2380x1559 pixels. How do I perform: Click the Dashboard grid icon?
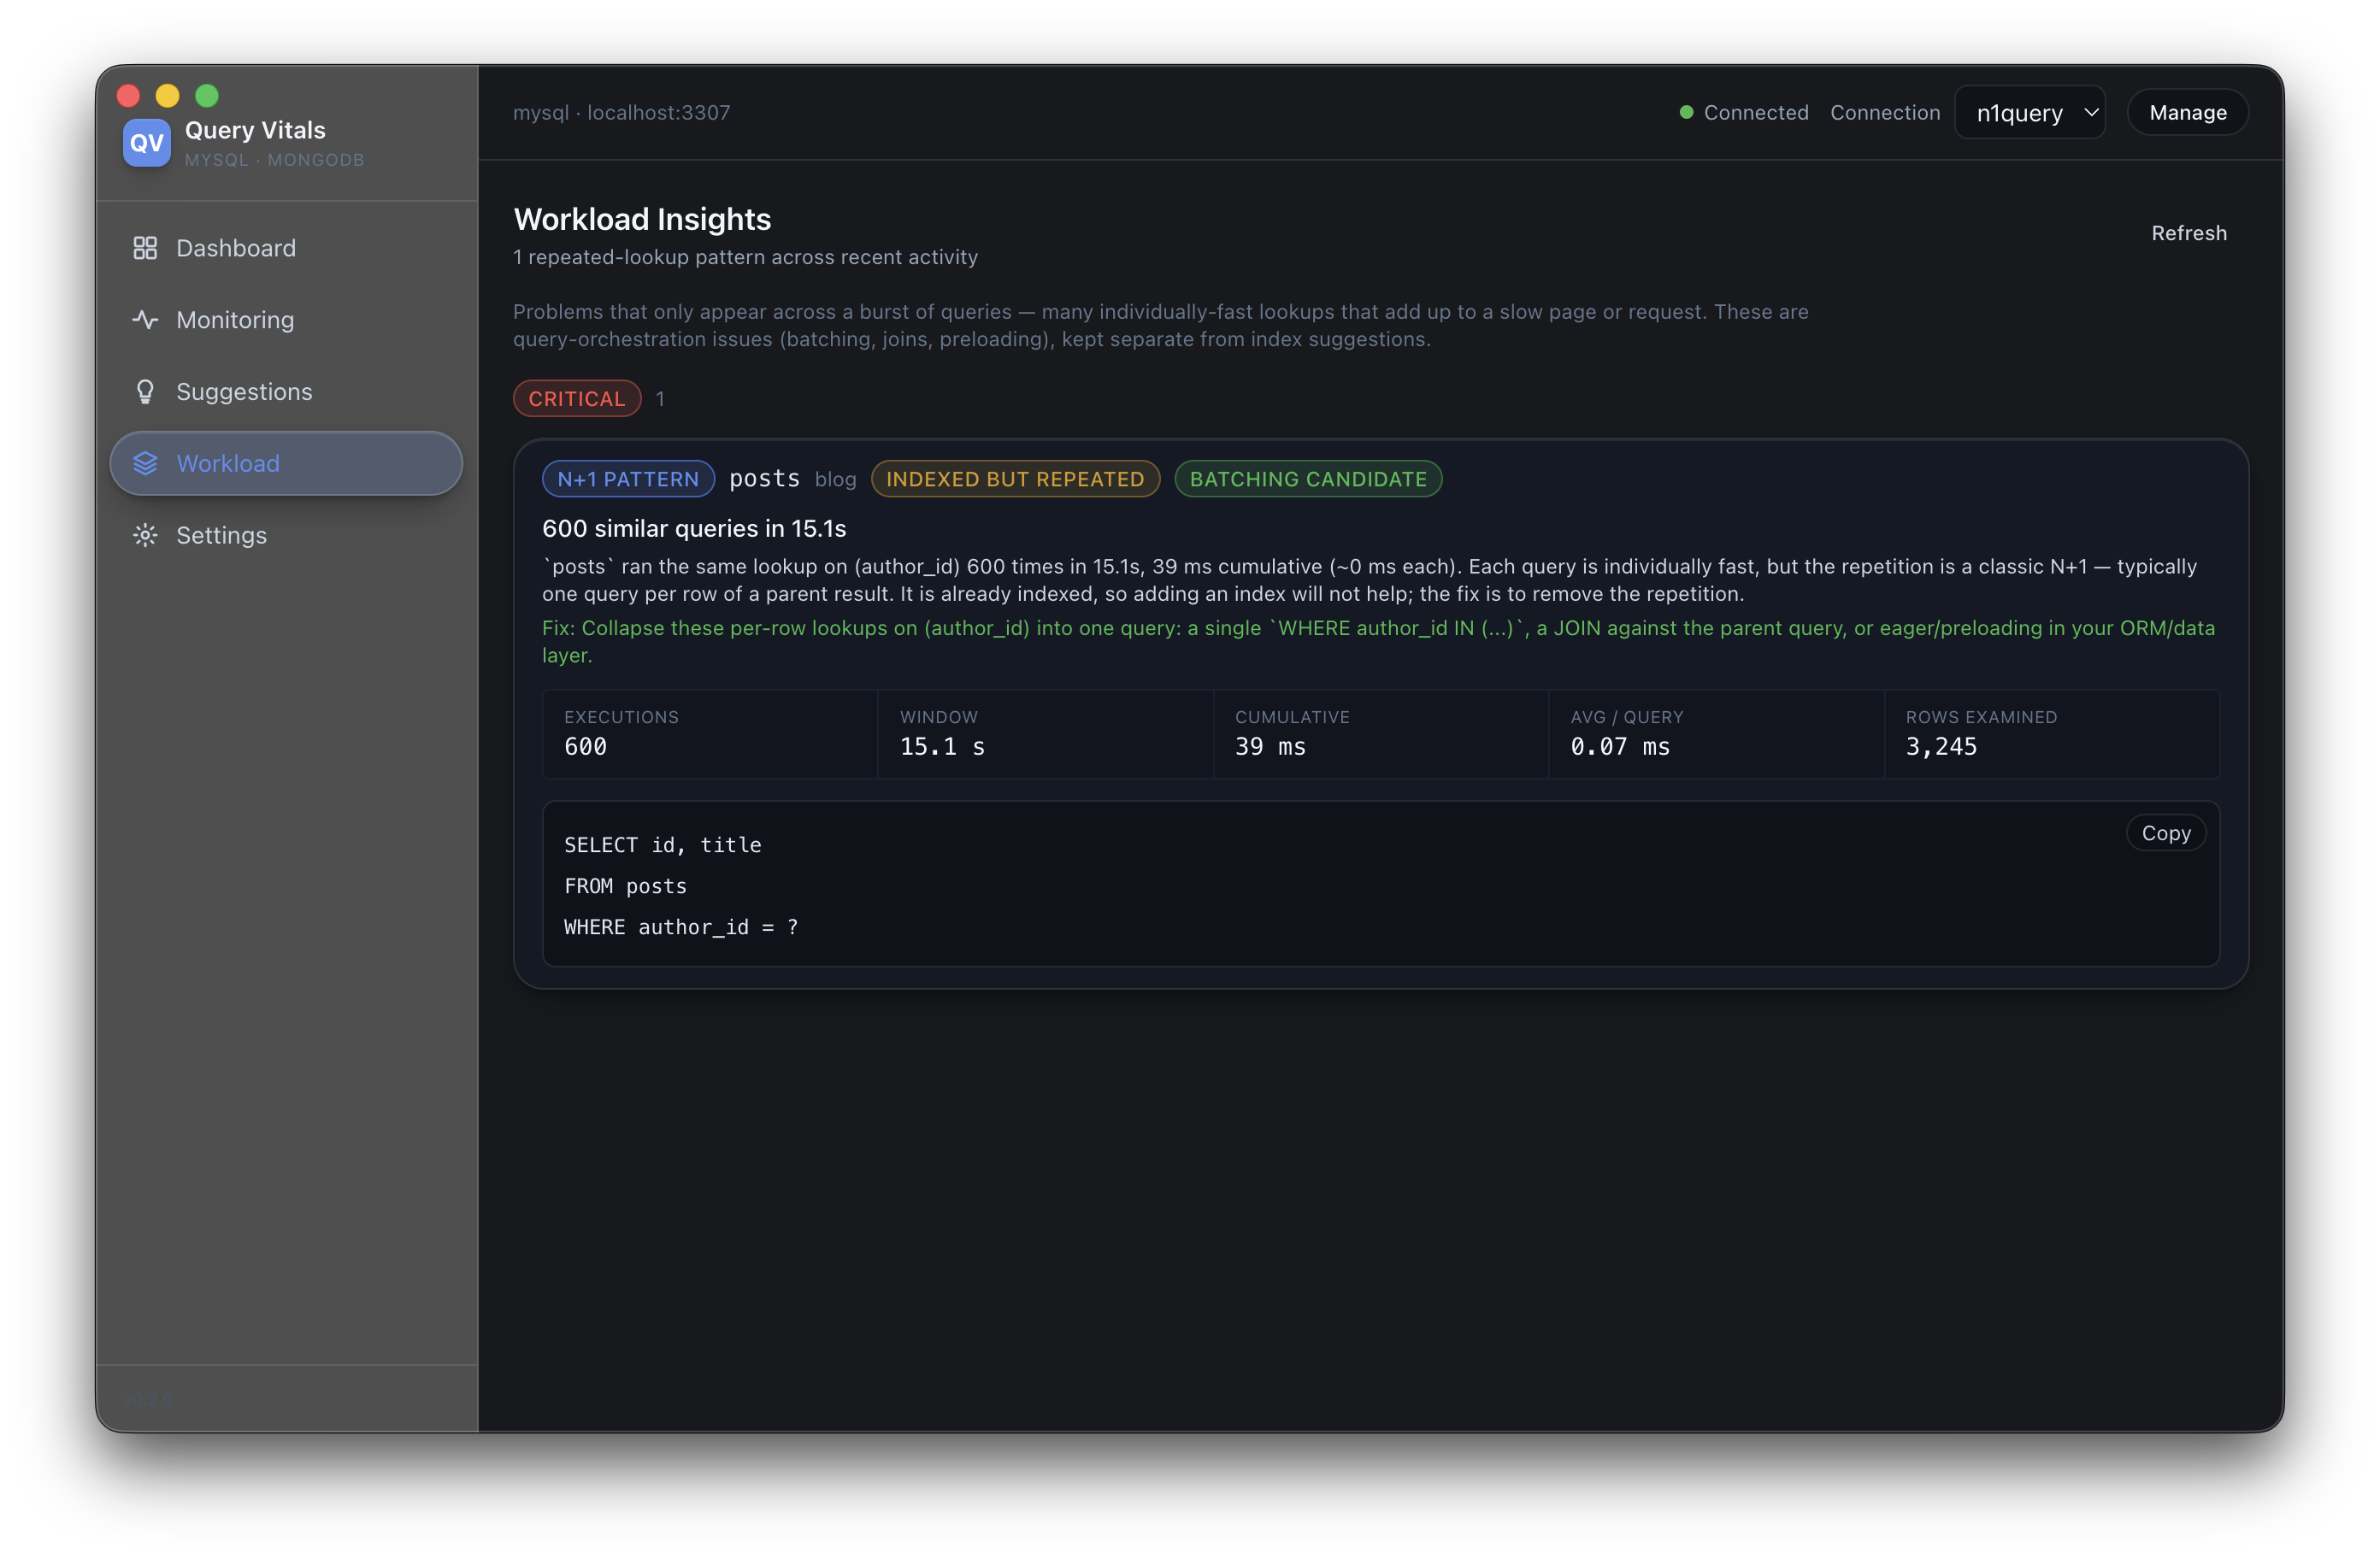[x=145, y=248]
